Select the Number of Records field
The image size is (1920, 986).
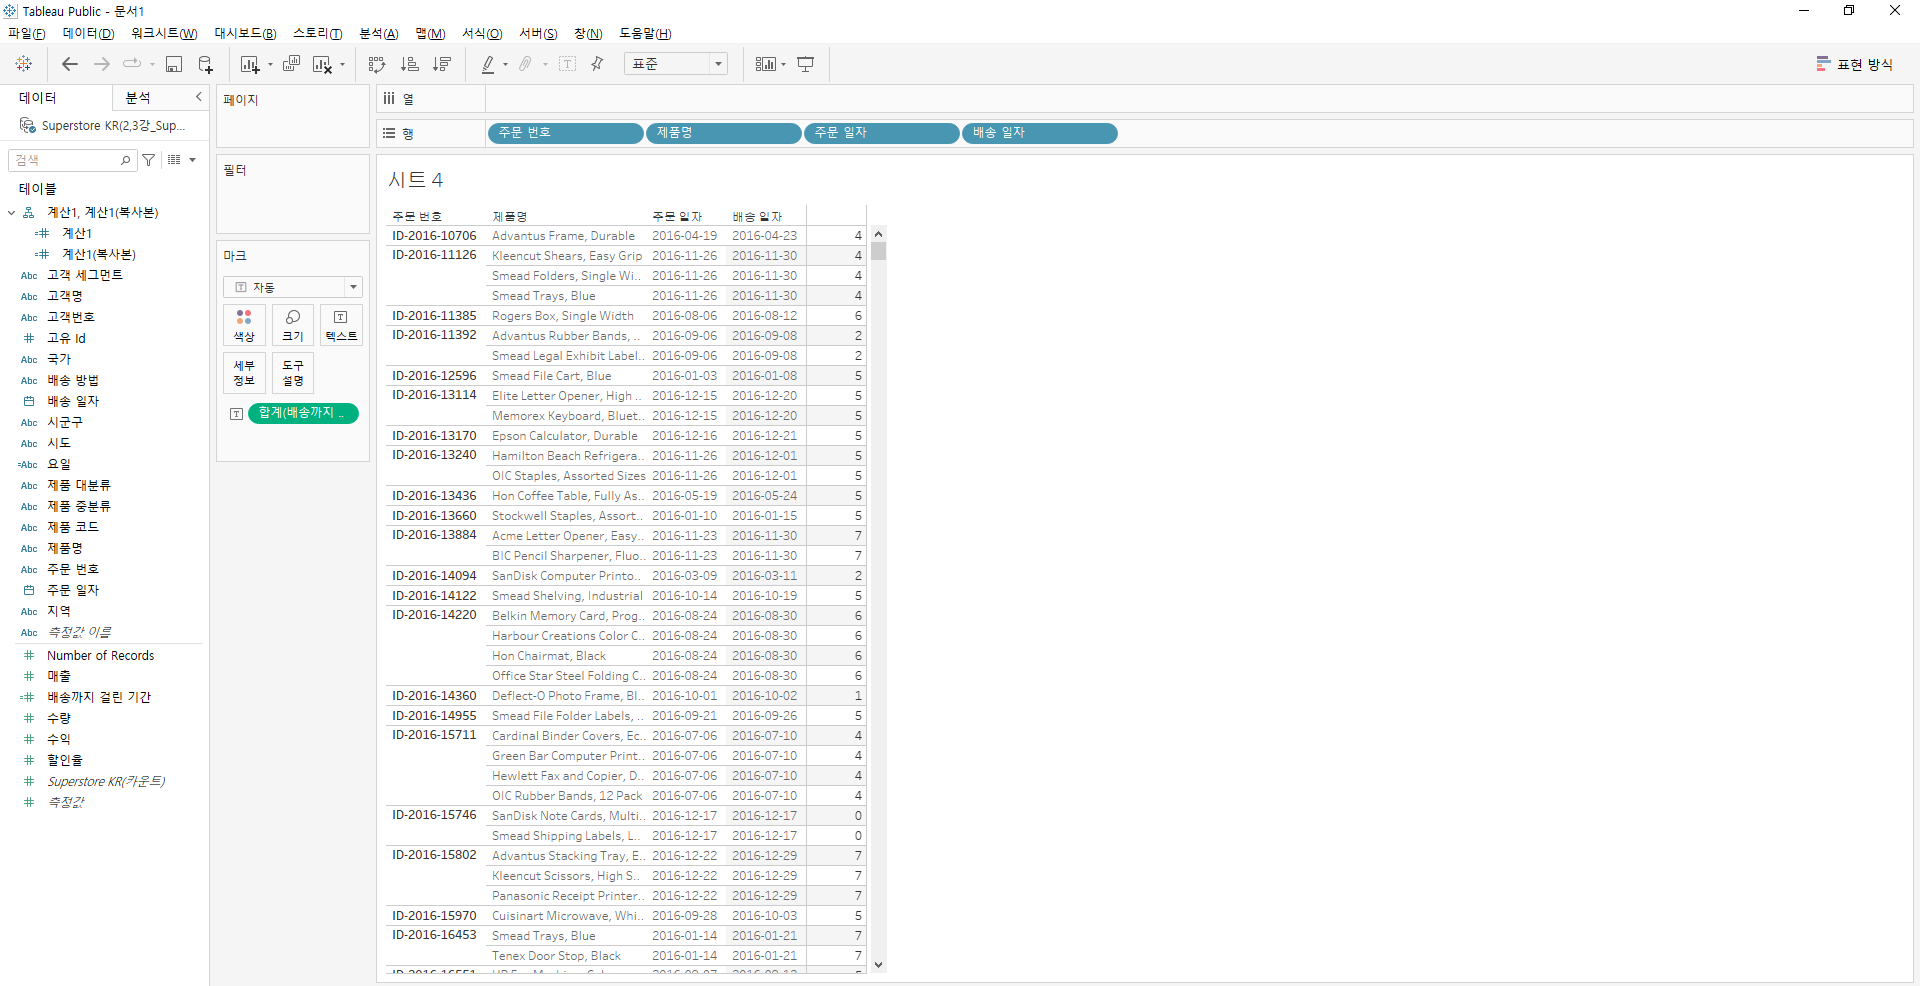(100, 656)
